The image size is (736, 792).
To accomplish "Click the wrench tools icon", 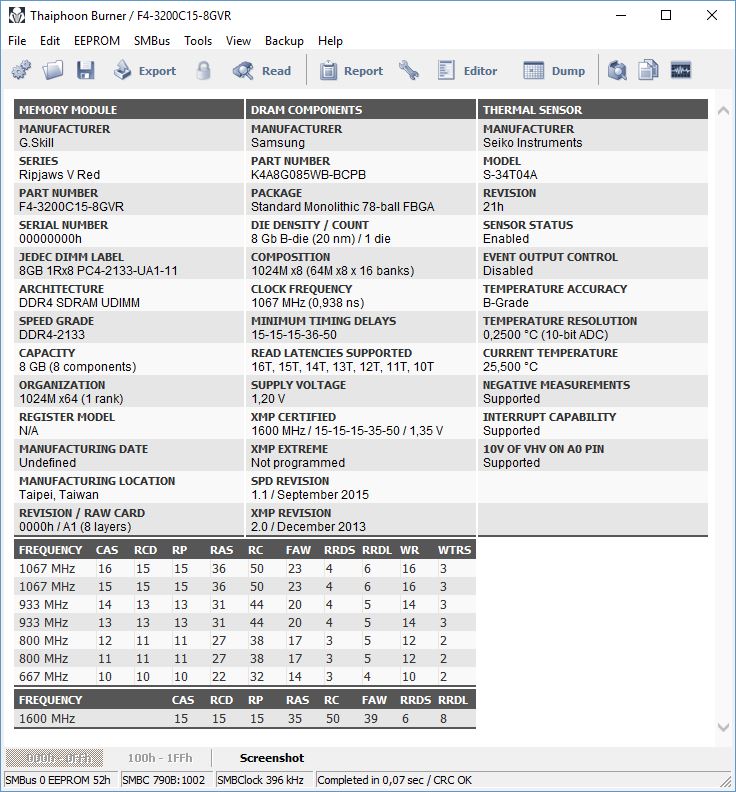I will (x=409, y=71).
